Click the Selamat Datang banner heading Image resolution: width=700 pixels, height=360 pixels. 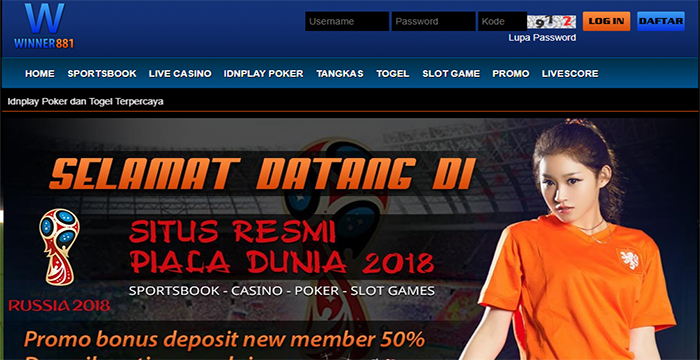(261, 174)
